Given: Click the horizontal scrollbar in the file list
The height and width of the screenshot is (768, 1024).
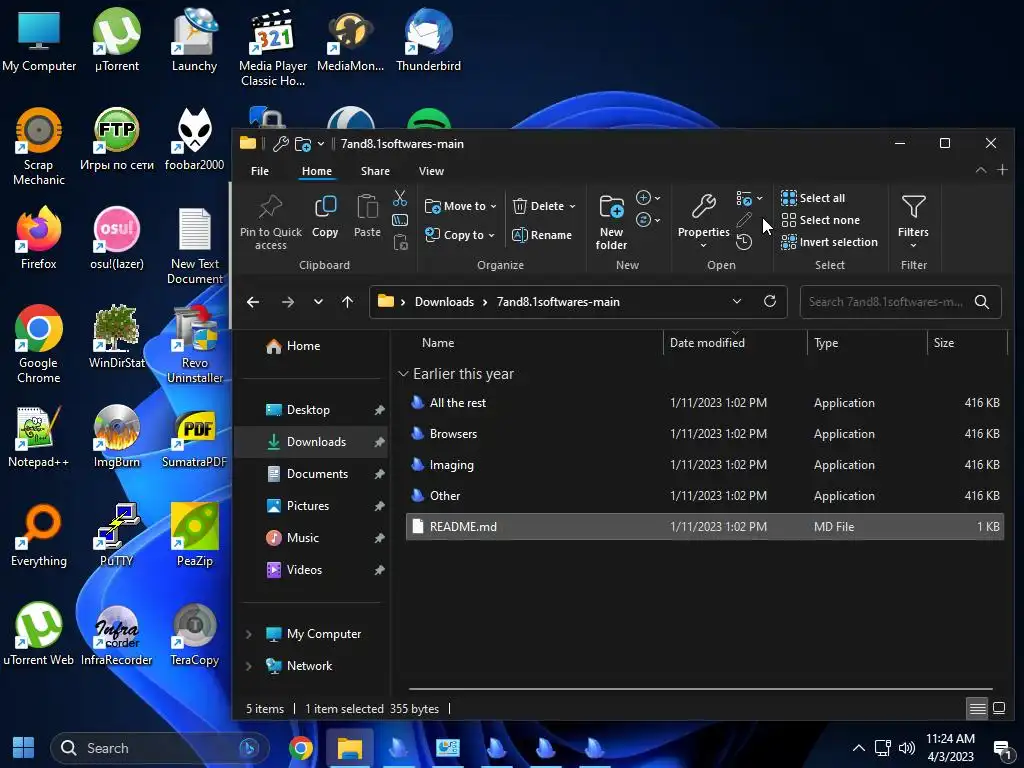Looking at the screenshot, I should click(700, 689).
